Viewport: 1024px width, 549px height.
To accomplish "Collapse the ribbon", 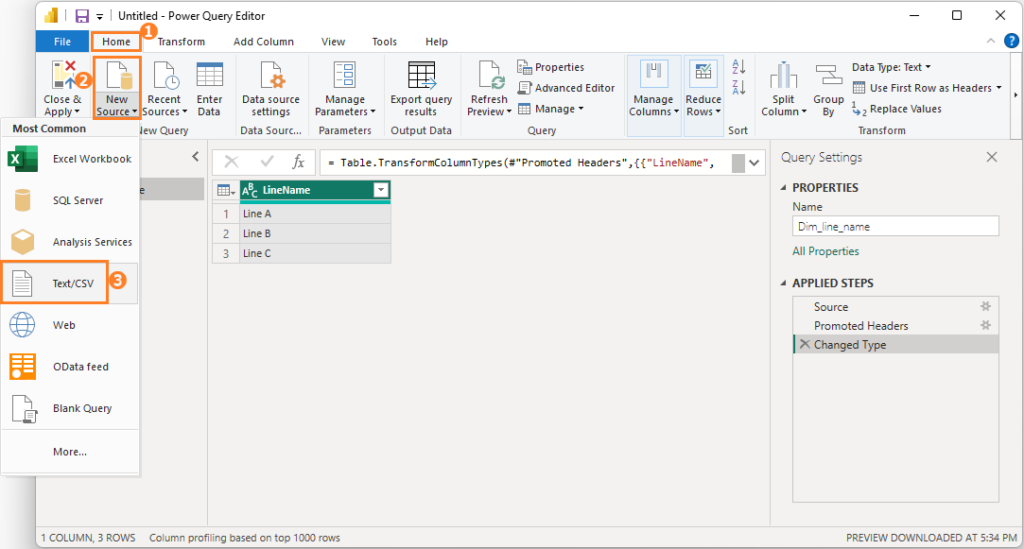I will coord(991,41).
